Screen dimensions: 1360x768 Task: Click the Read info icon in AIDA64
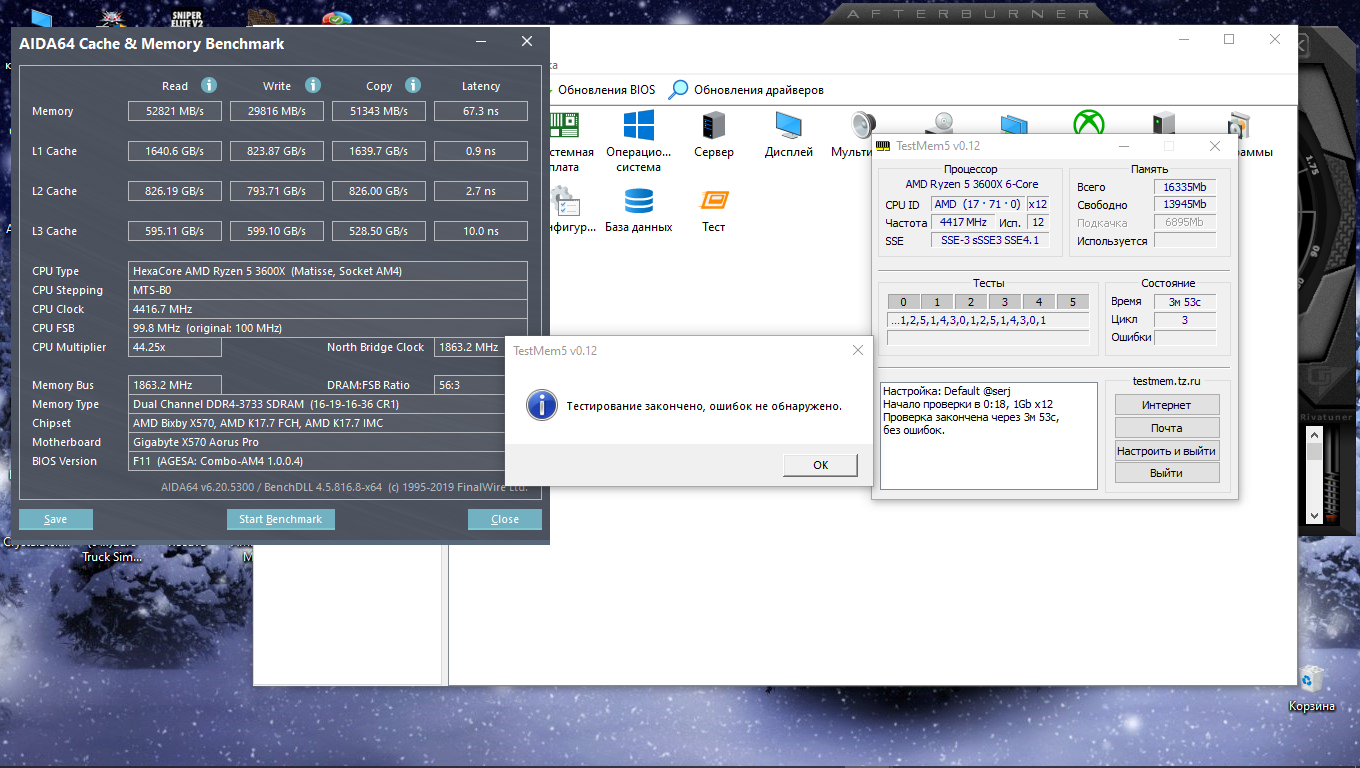pos(209,85)
